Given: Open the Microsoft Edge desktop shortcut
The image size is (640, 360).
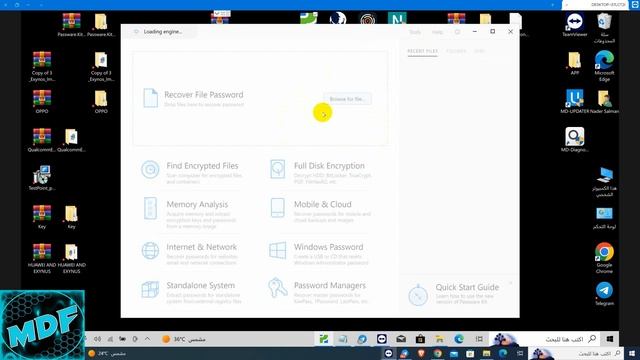Looking at the screenshot, I should coord(604,66).
